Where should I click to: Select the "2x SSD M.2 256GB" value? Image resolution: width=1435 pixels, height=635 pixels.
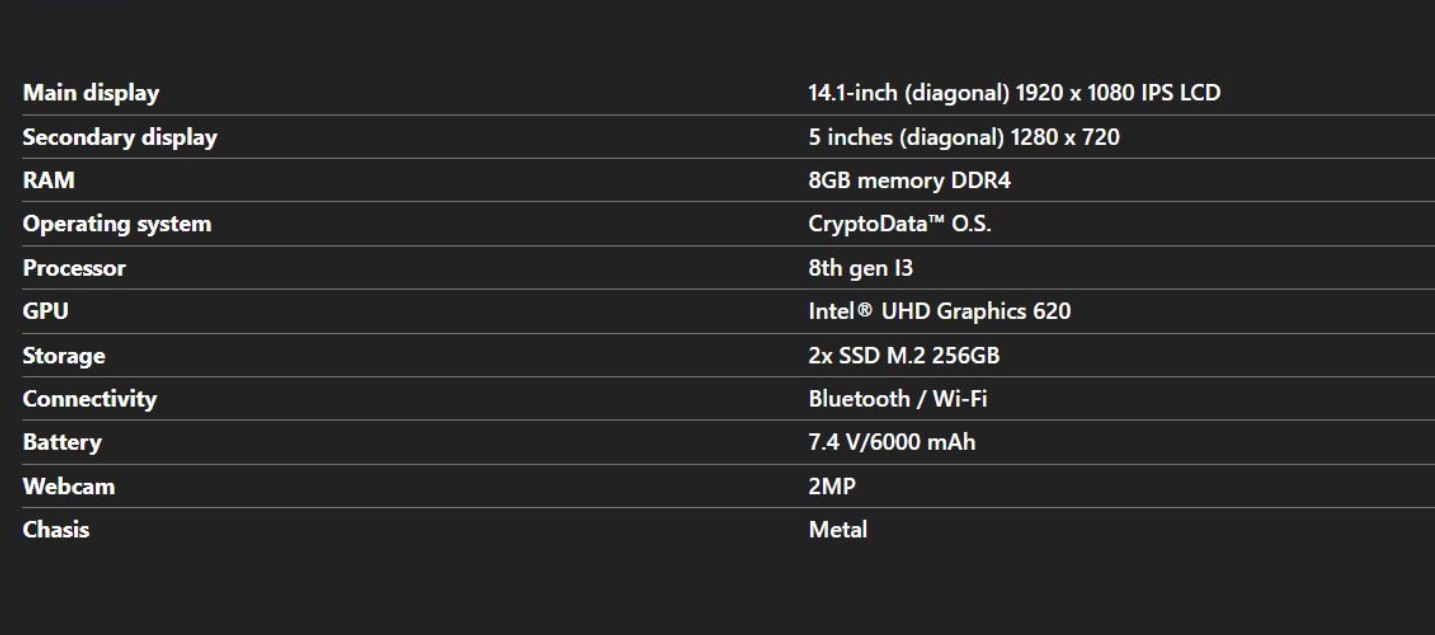tap(904, 355)
